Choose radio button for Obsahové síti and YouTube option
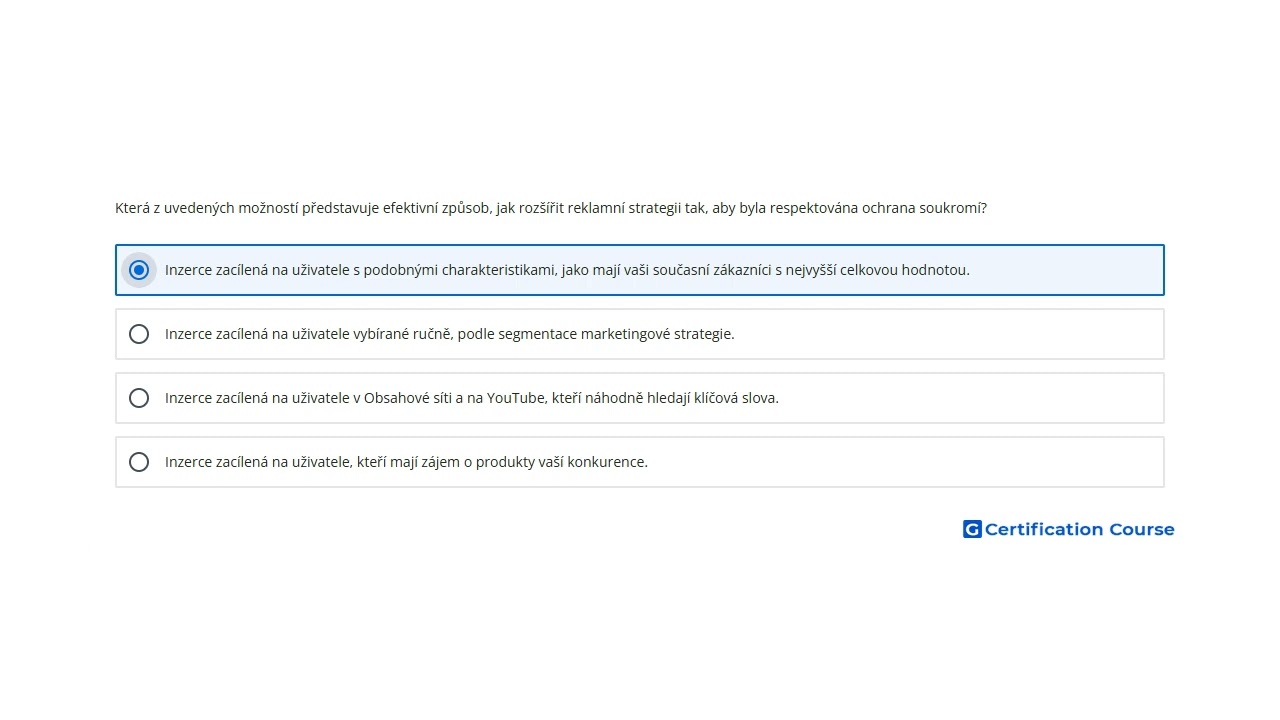 tap(139, 398)
